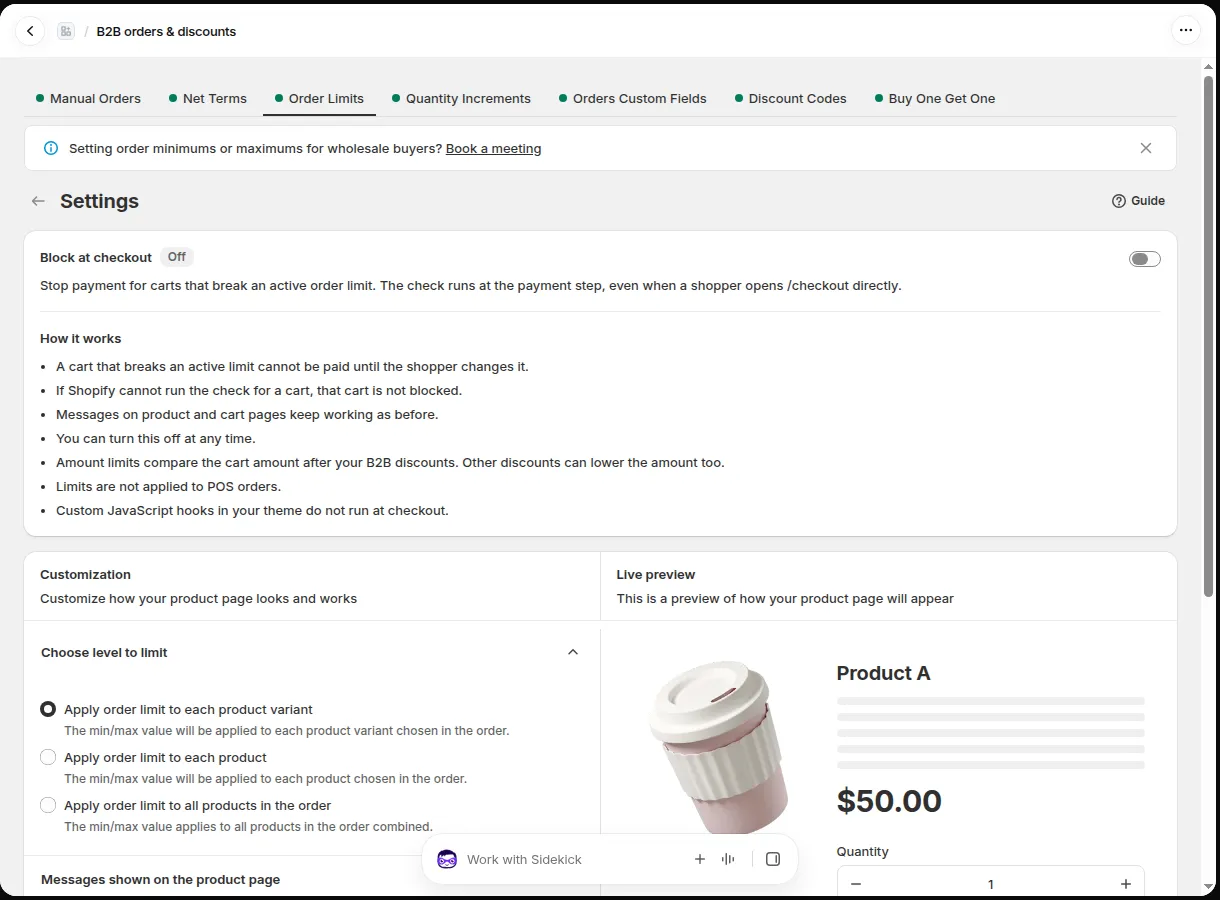Image resolution: width=1220 pixels, height=900 pixels.
Task: Select Apply order limit to each product variant
Action: 48,709
